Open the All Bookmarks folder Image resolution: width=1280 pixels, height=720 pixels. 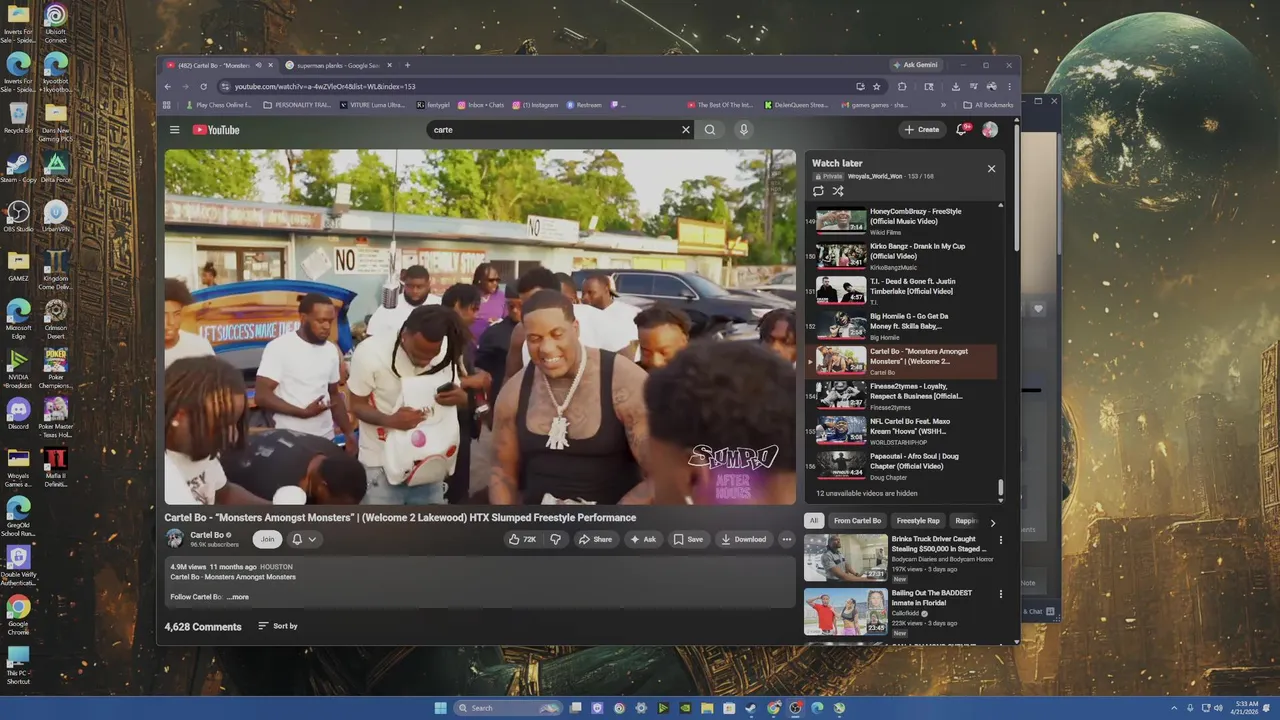pos(988,105)
